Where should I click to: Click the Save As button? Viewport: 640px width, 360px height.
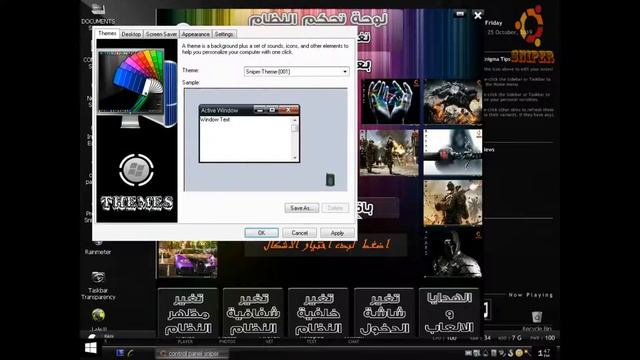(x=302, y=208)
